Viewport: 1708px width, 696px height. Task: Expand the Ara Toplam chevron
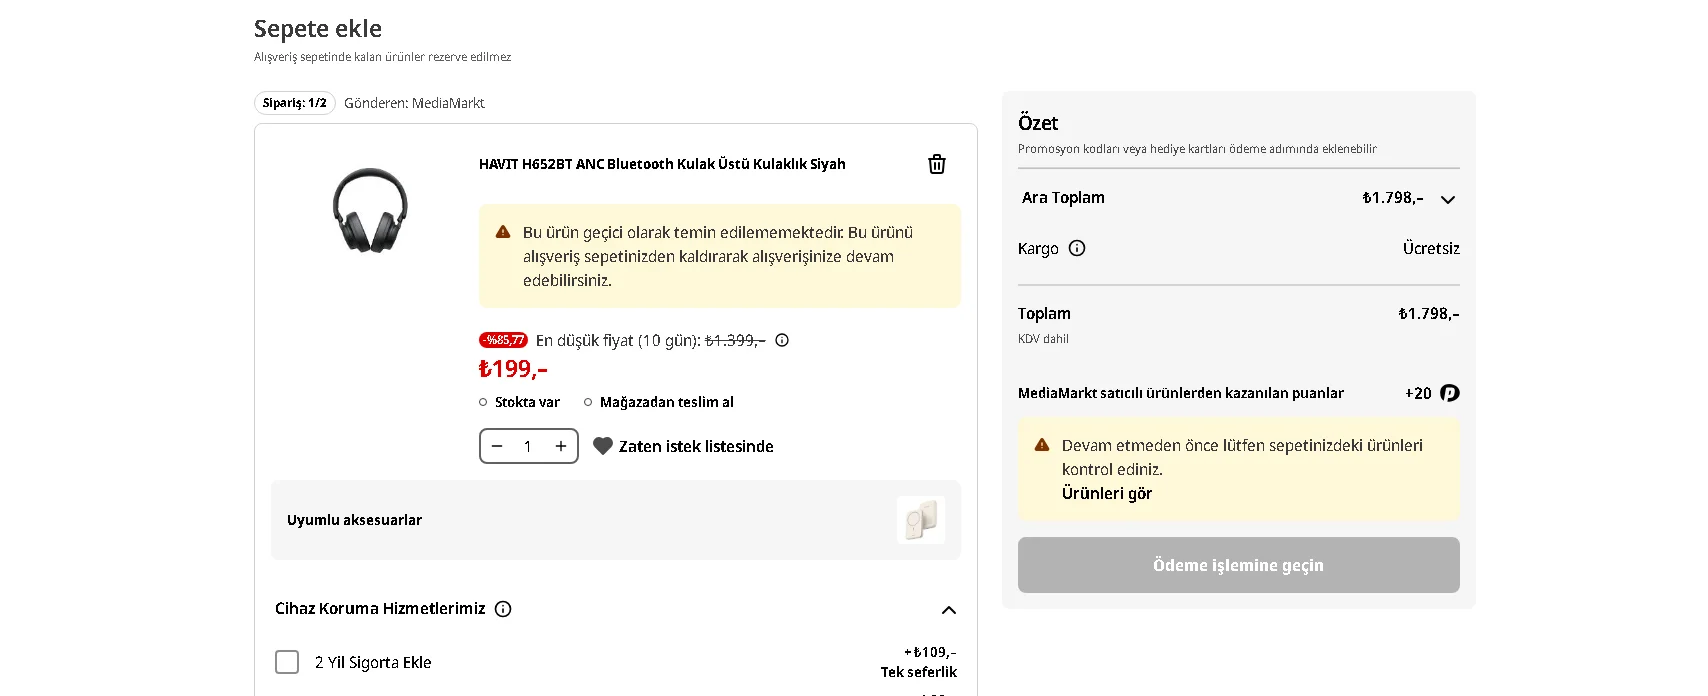coord(1448,199)
